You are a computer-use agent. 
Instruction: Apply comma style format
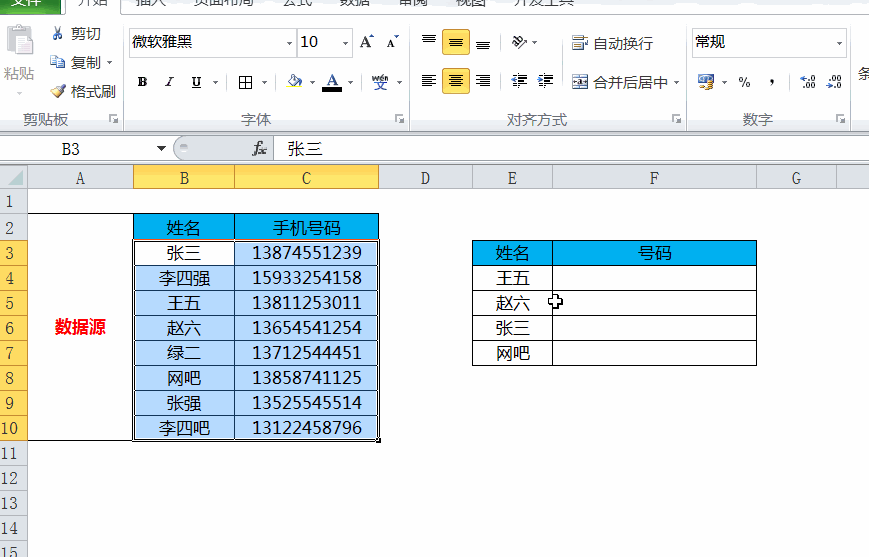pyautogui.click(x=772, y=83)
